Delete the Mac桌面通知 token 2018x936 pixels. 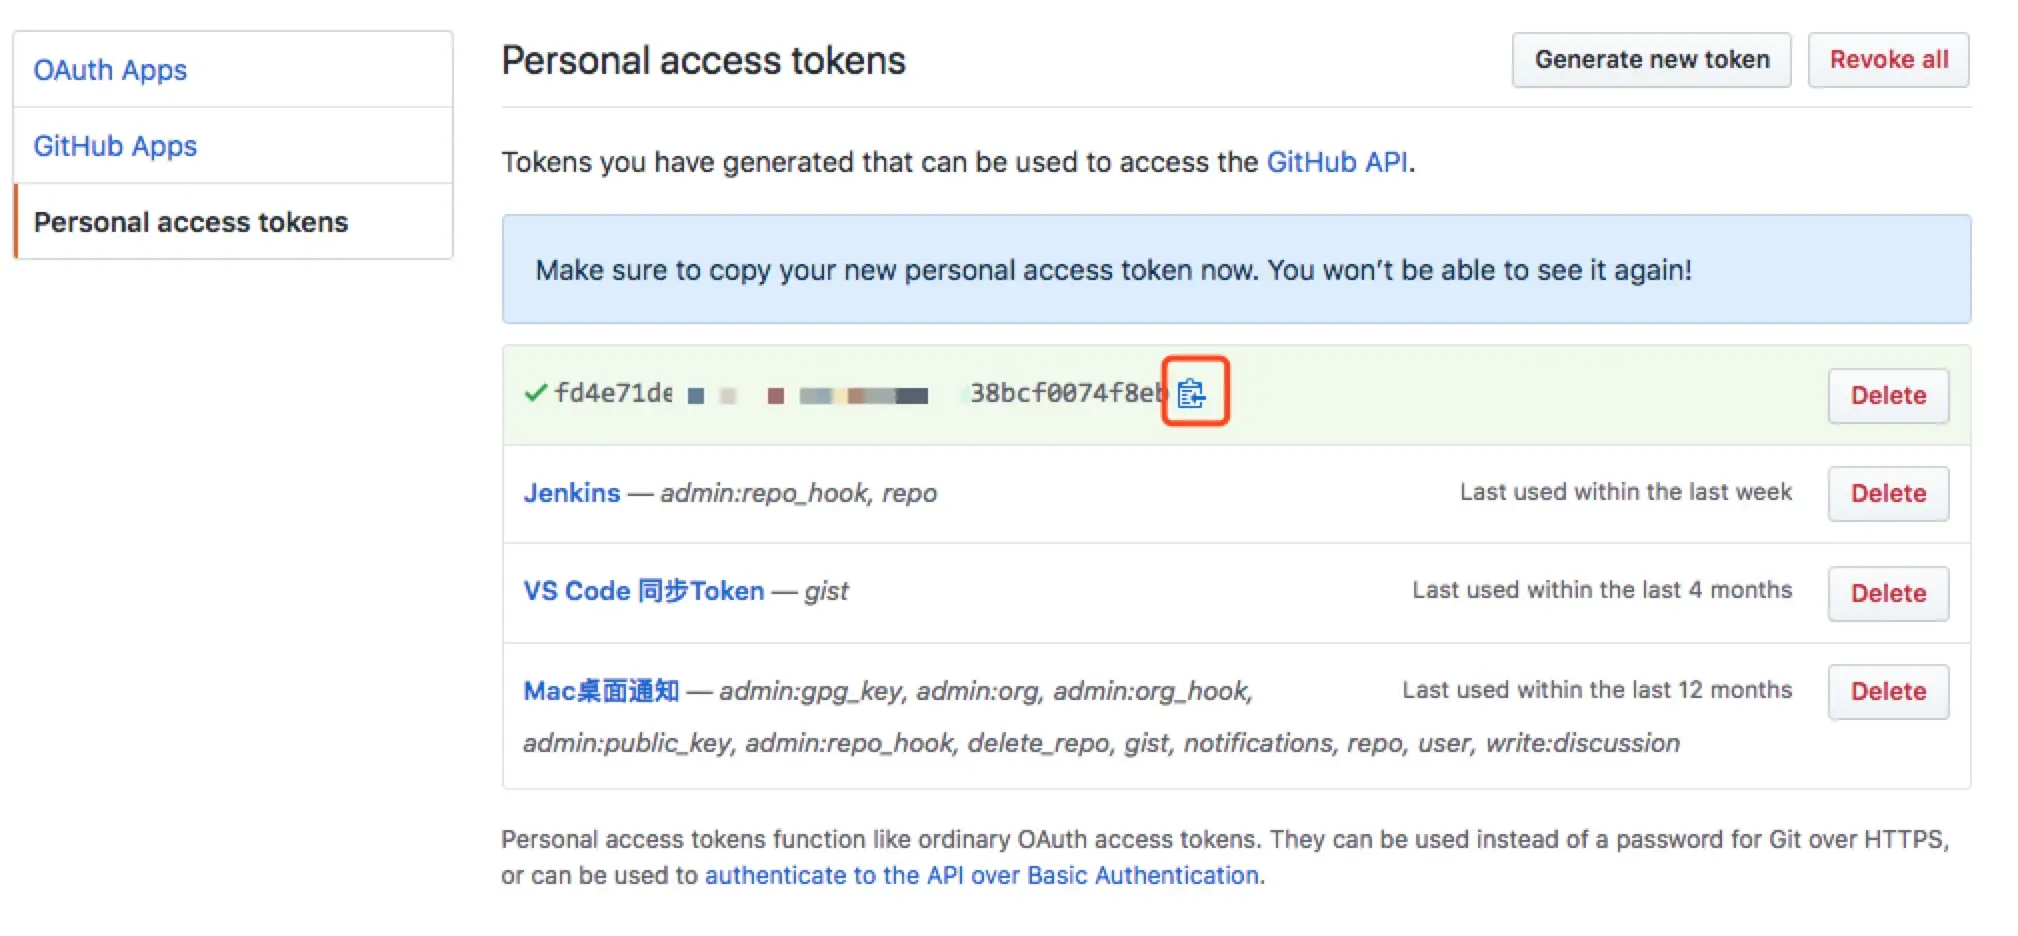coord(1887,690)
